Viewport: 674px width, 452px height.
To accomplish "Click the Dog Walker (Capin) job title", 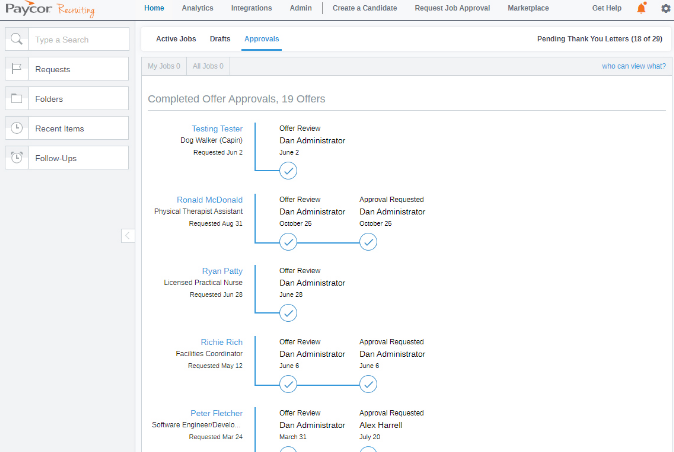I will pyautogui.click(x=211, y=140).
